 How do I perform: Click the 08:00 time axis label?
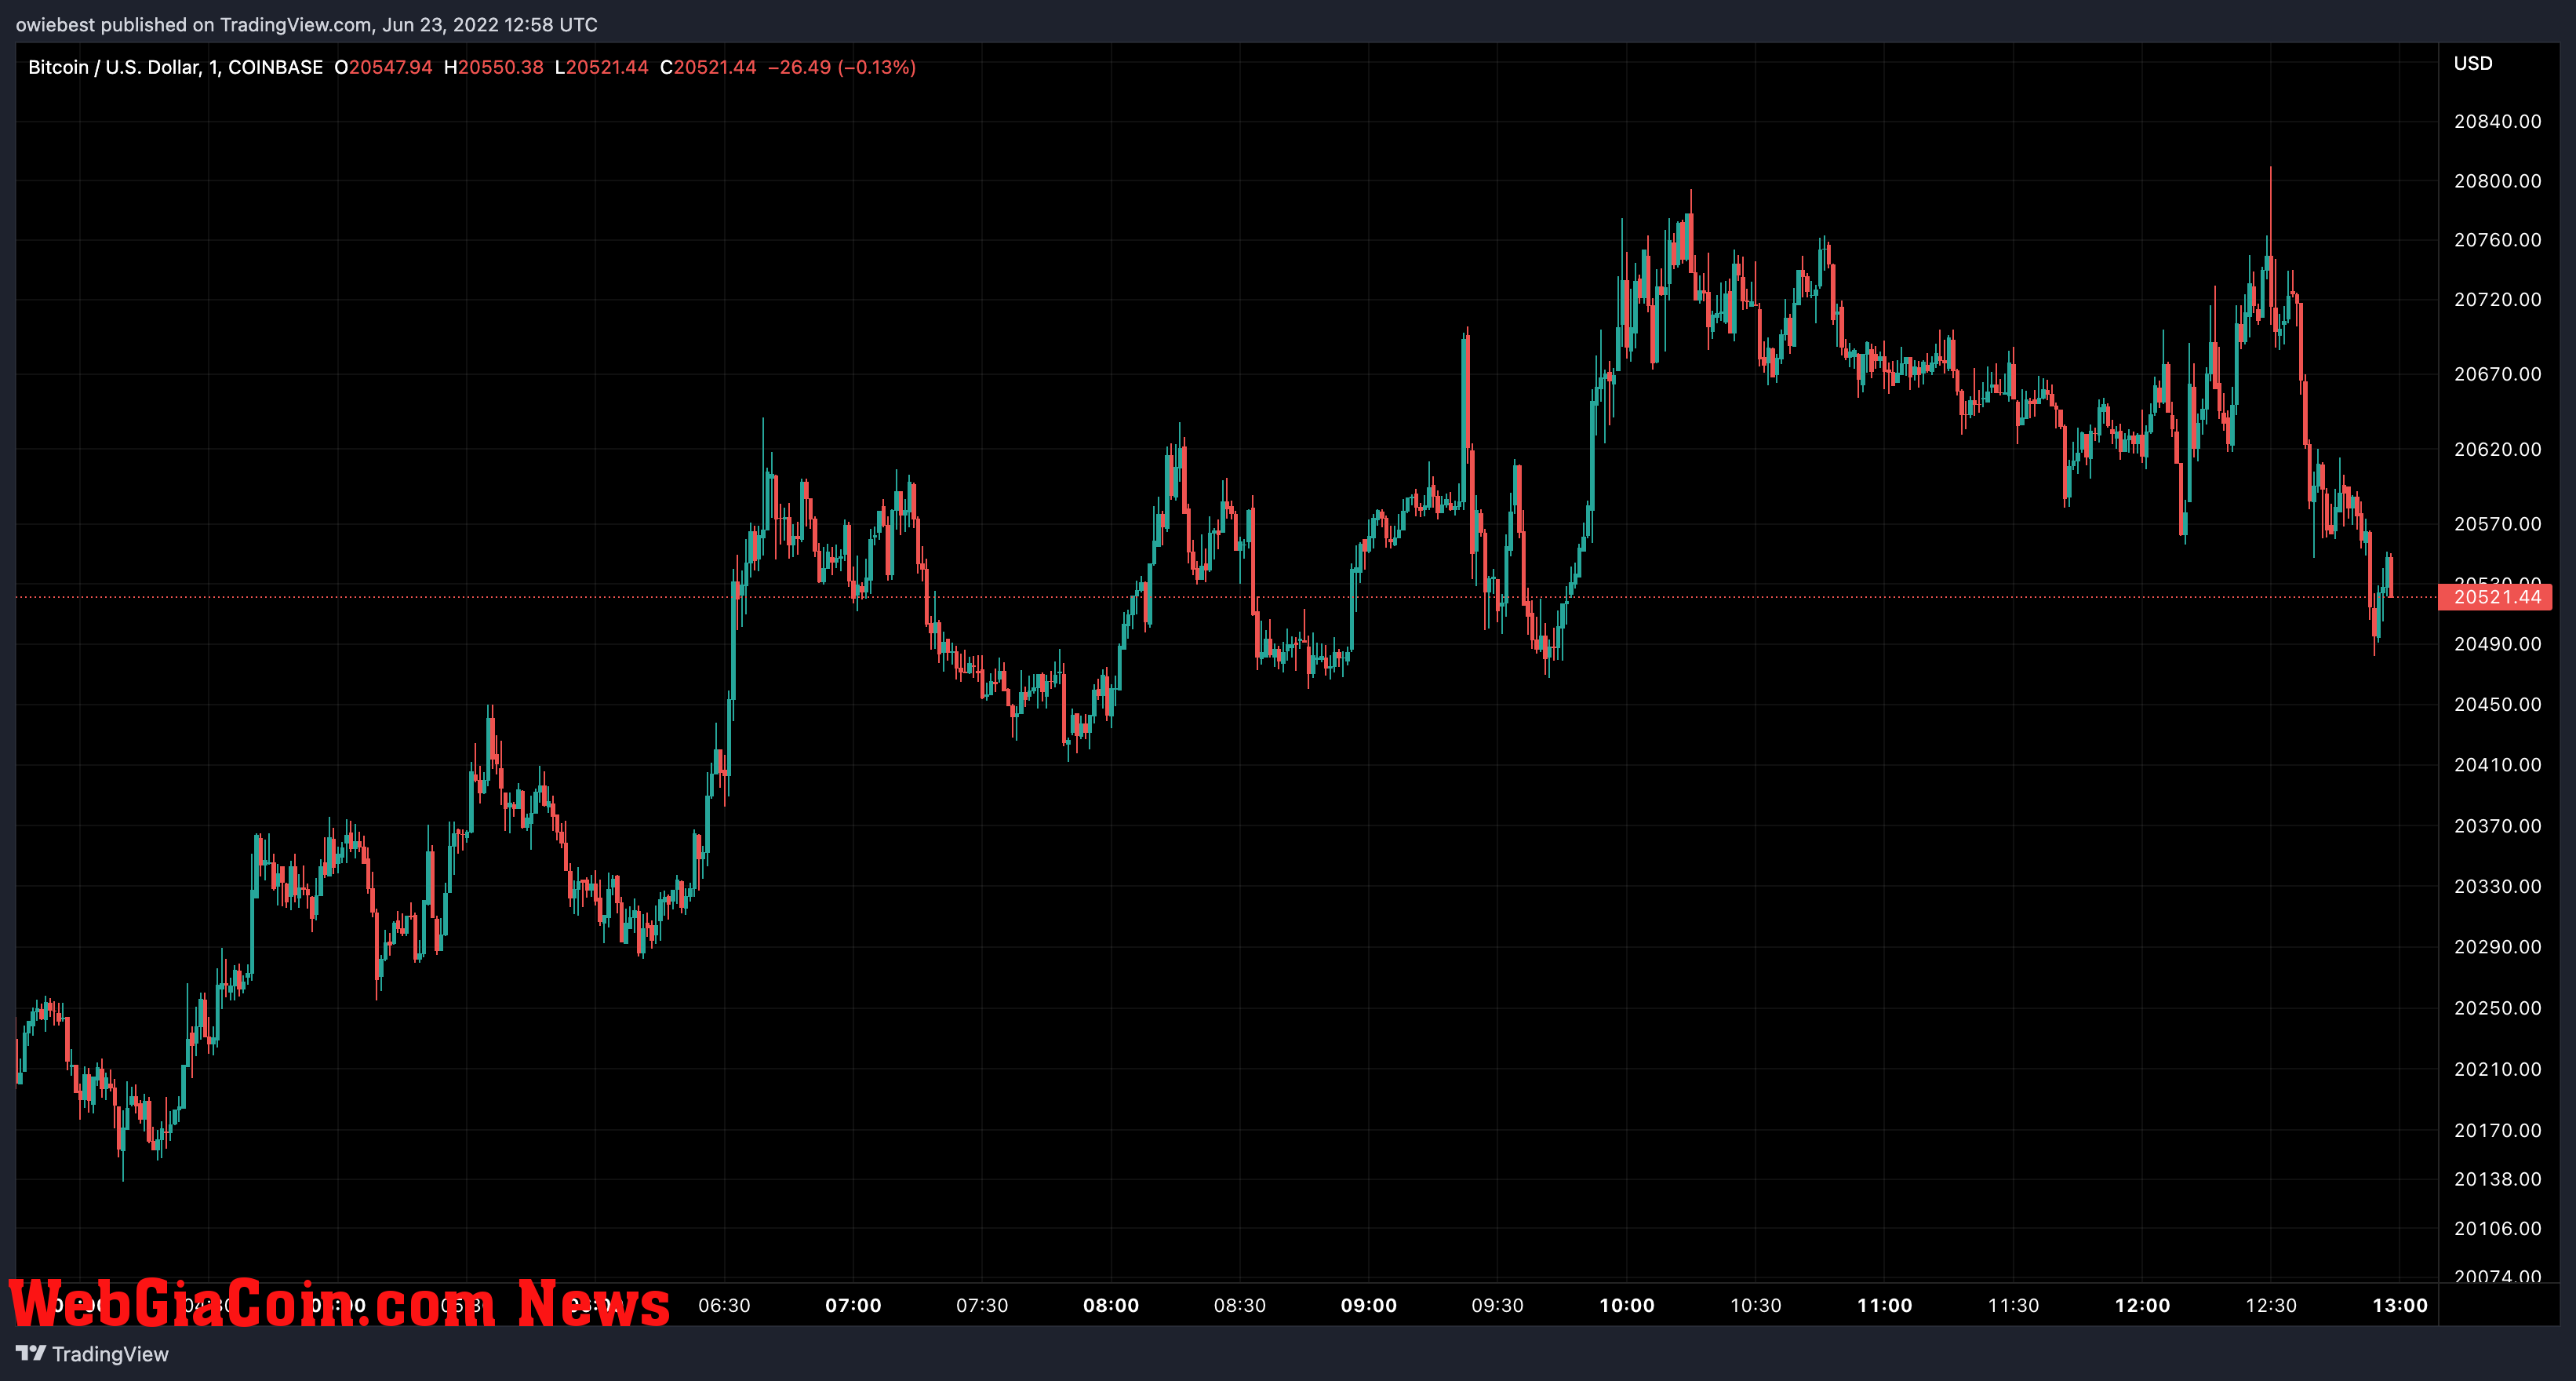(x=1111, y=1305)
